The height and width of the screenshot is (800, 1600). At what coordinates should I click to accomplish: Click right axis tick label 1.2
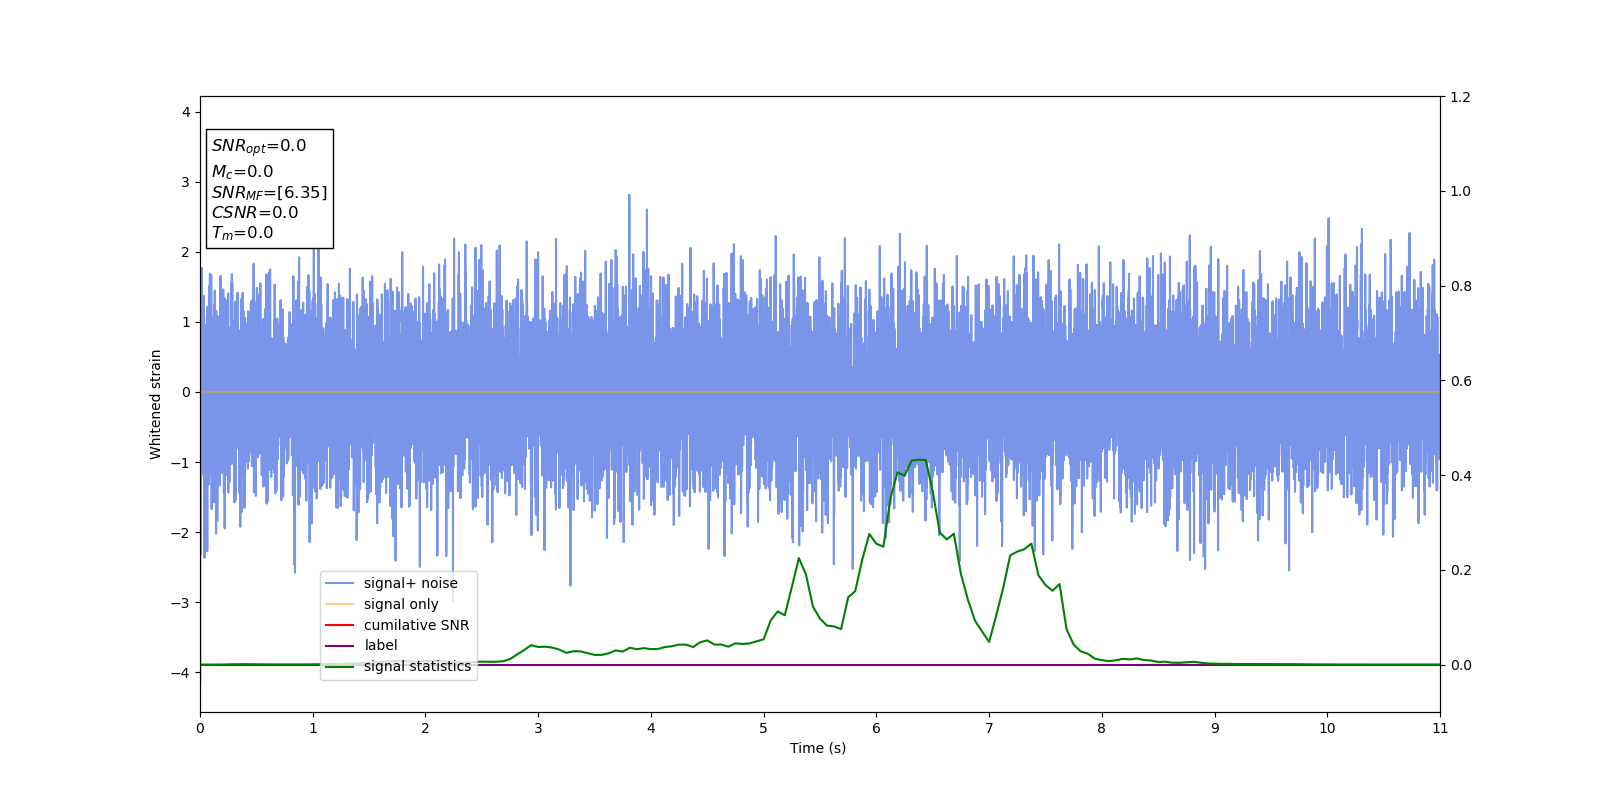(x=1460, y=97)
